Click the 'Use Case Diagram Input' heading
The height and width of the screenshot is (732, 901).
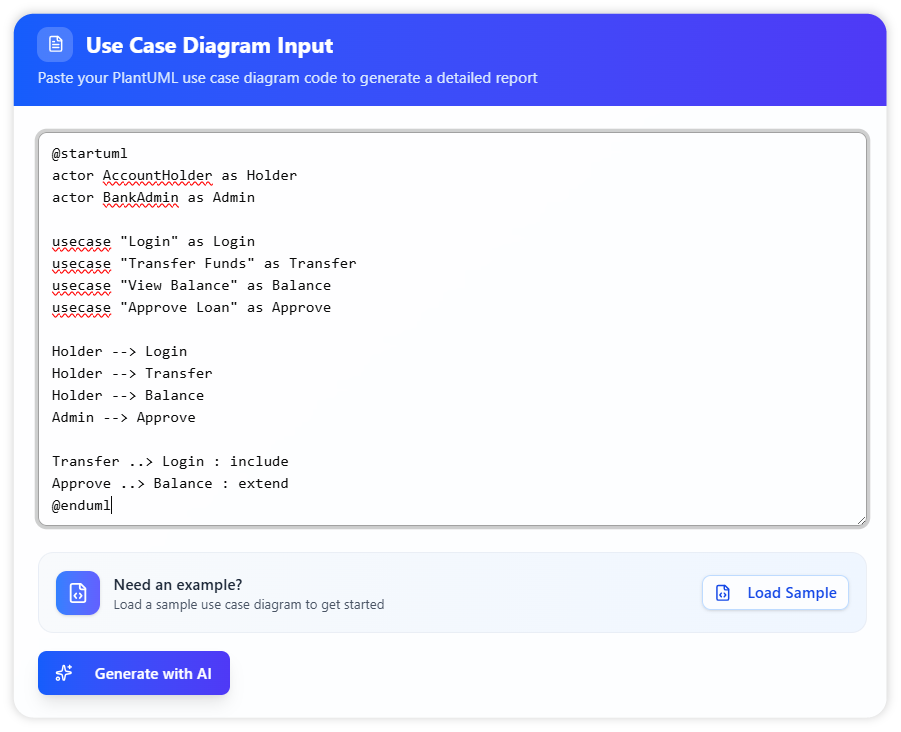click(x=209, y=45)
